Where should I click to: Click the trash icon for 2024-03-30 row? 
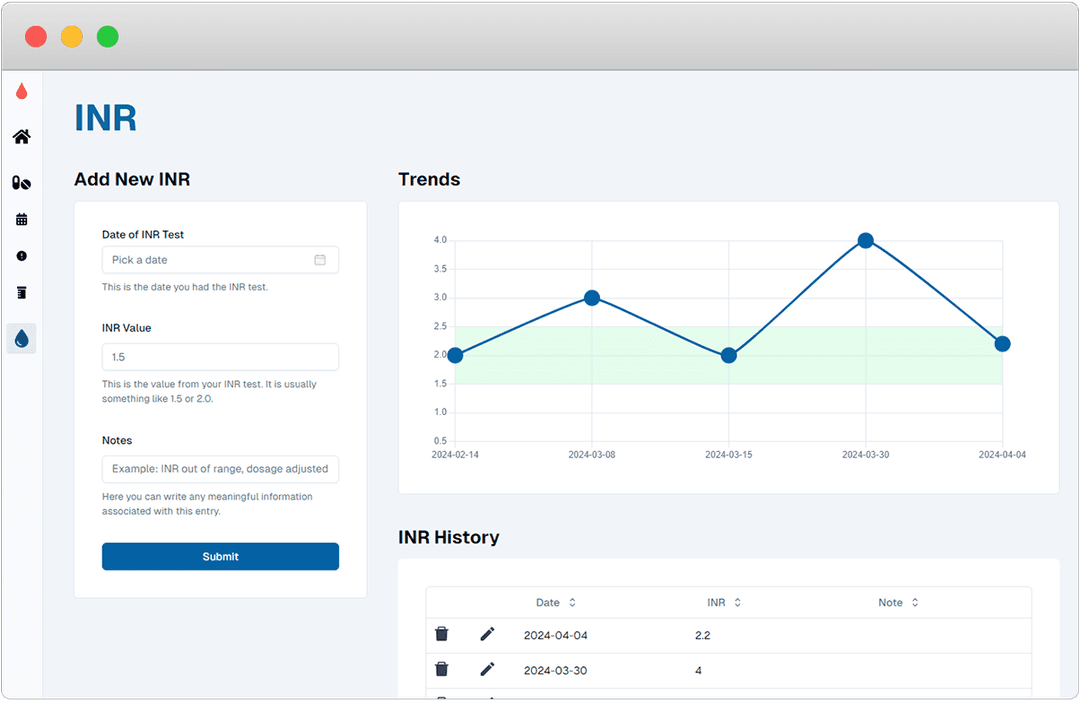(x=441, y=669)
